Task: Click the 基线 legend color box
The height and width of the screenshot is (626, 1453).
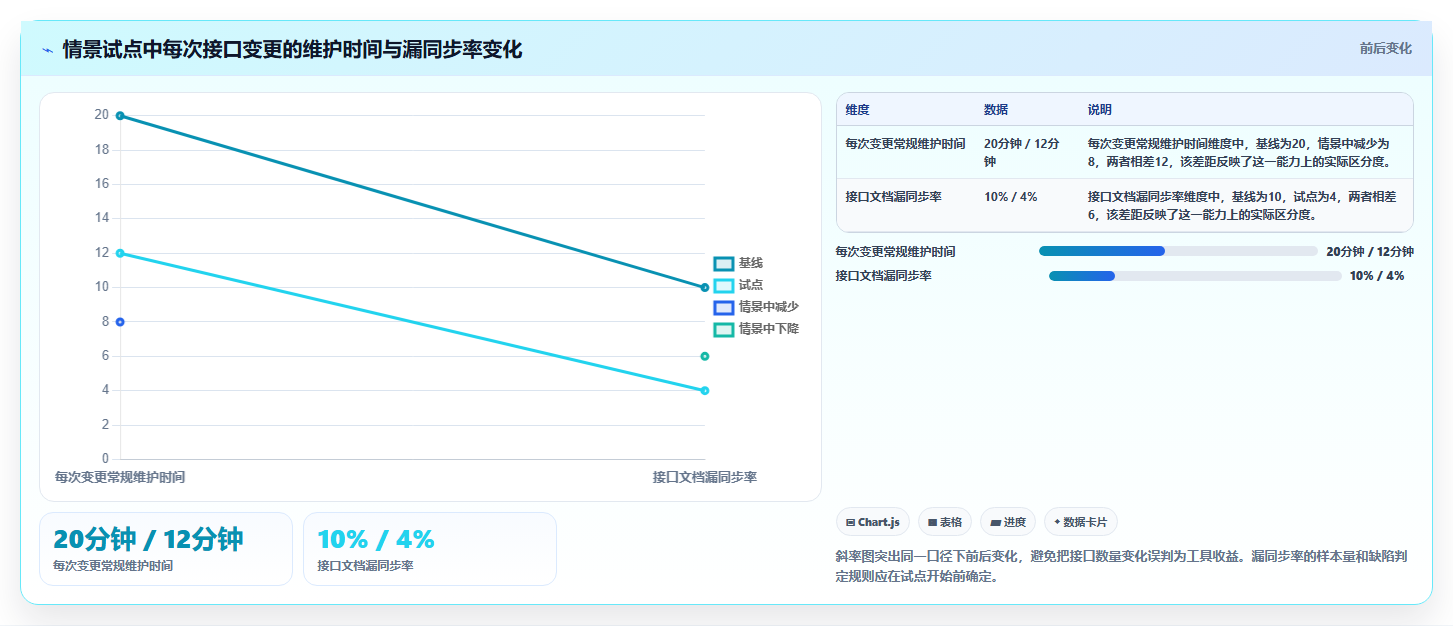Action: 724,263
